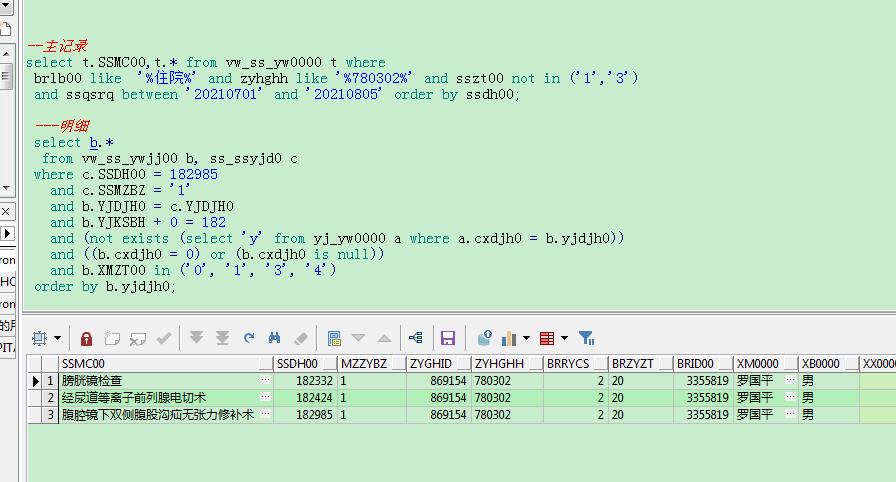Select row 1 via its row number
The image size is (896, 482).
(50, 380)
